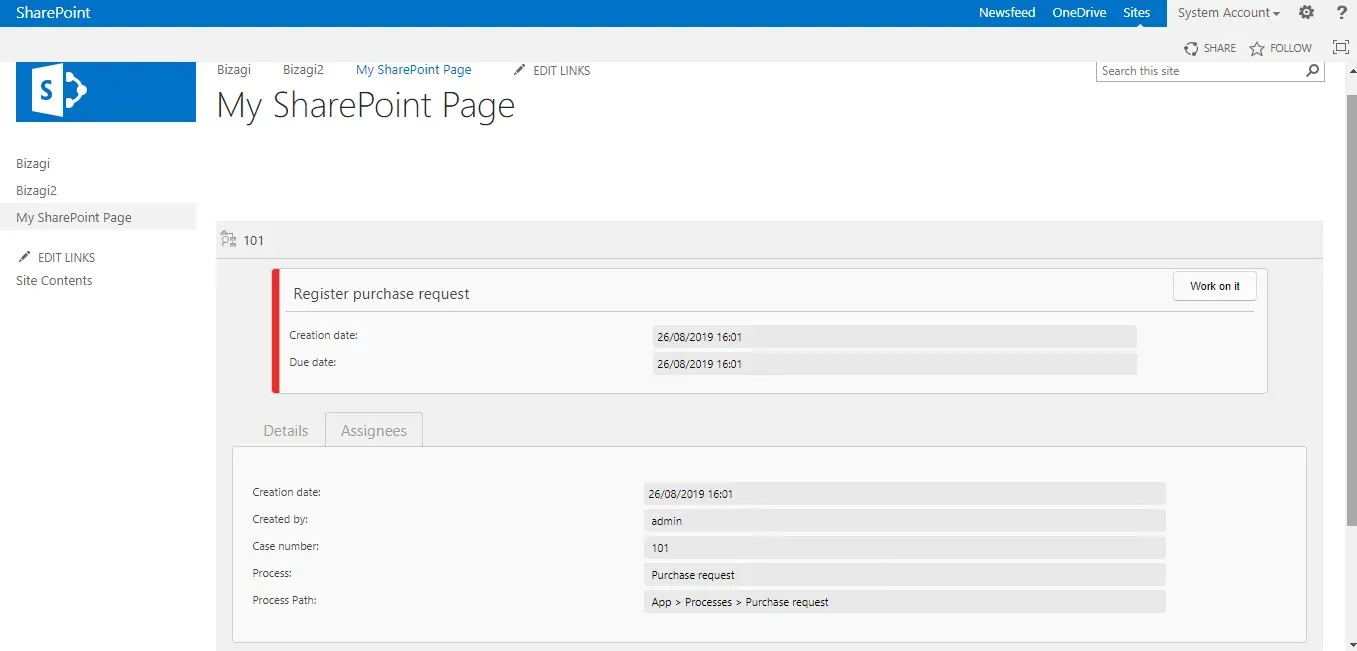Open Site Contents
Image resolution: width=1357 pixels, height=651 pixels.
click(x=54, y=281)
